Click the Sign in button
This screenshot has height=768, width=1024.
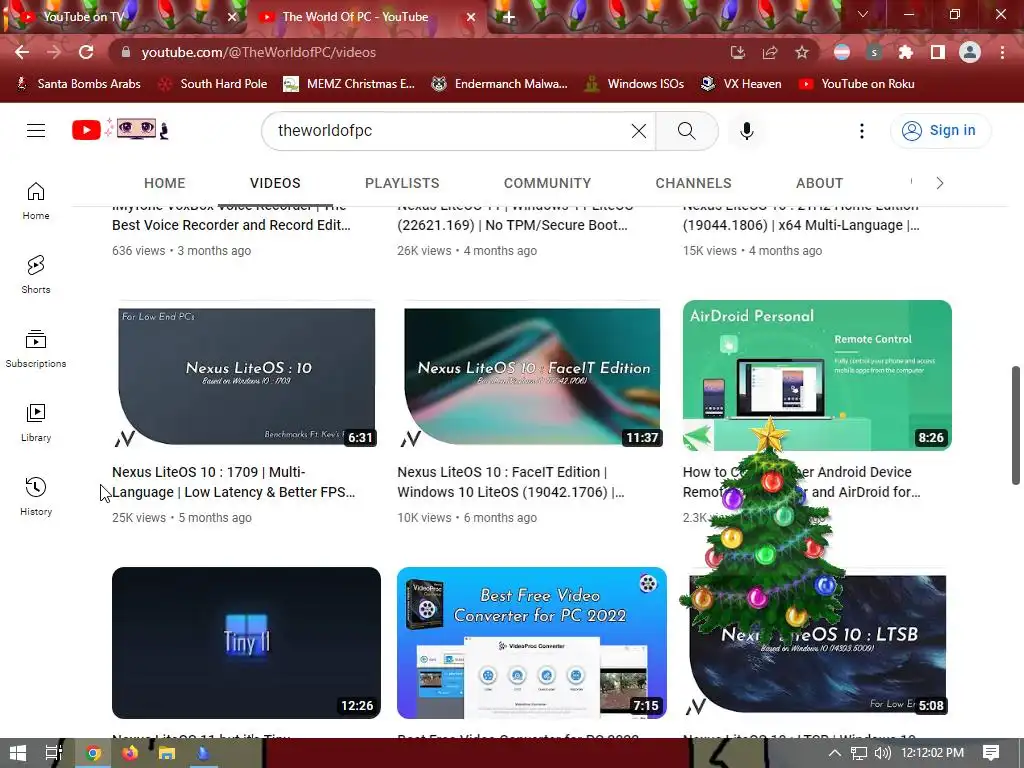[940, 131]
